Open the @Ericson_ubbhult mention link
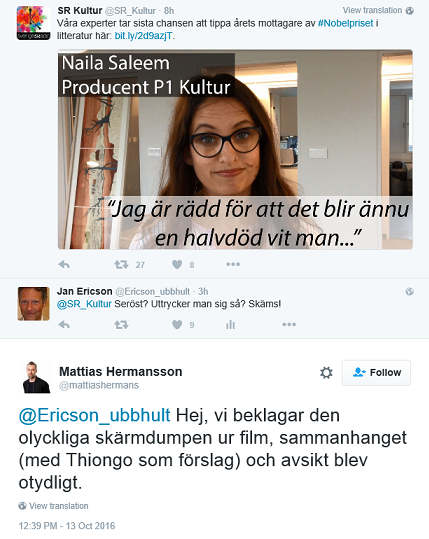429x539 pixels. pyautogui.click(x=95, y=415)
